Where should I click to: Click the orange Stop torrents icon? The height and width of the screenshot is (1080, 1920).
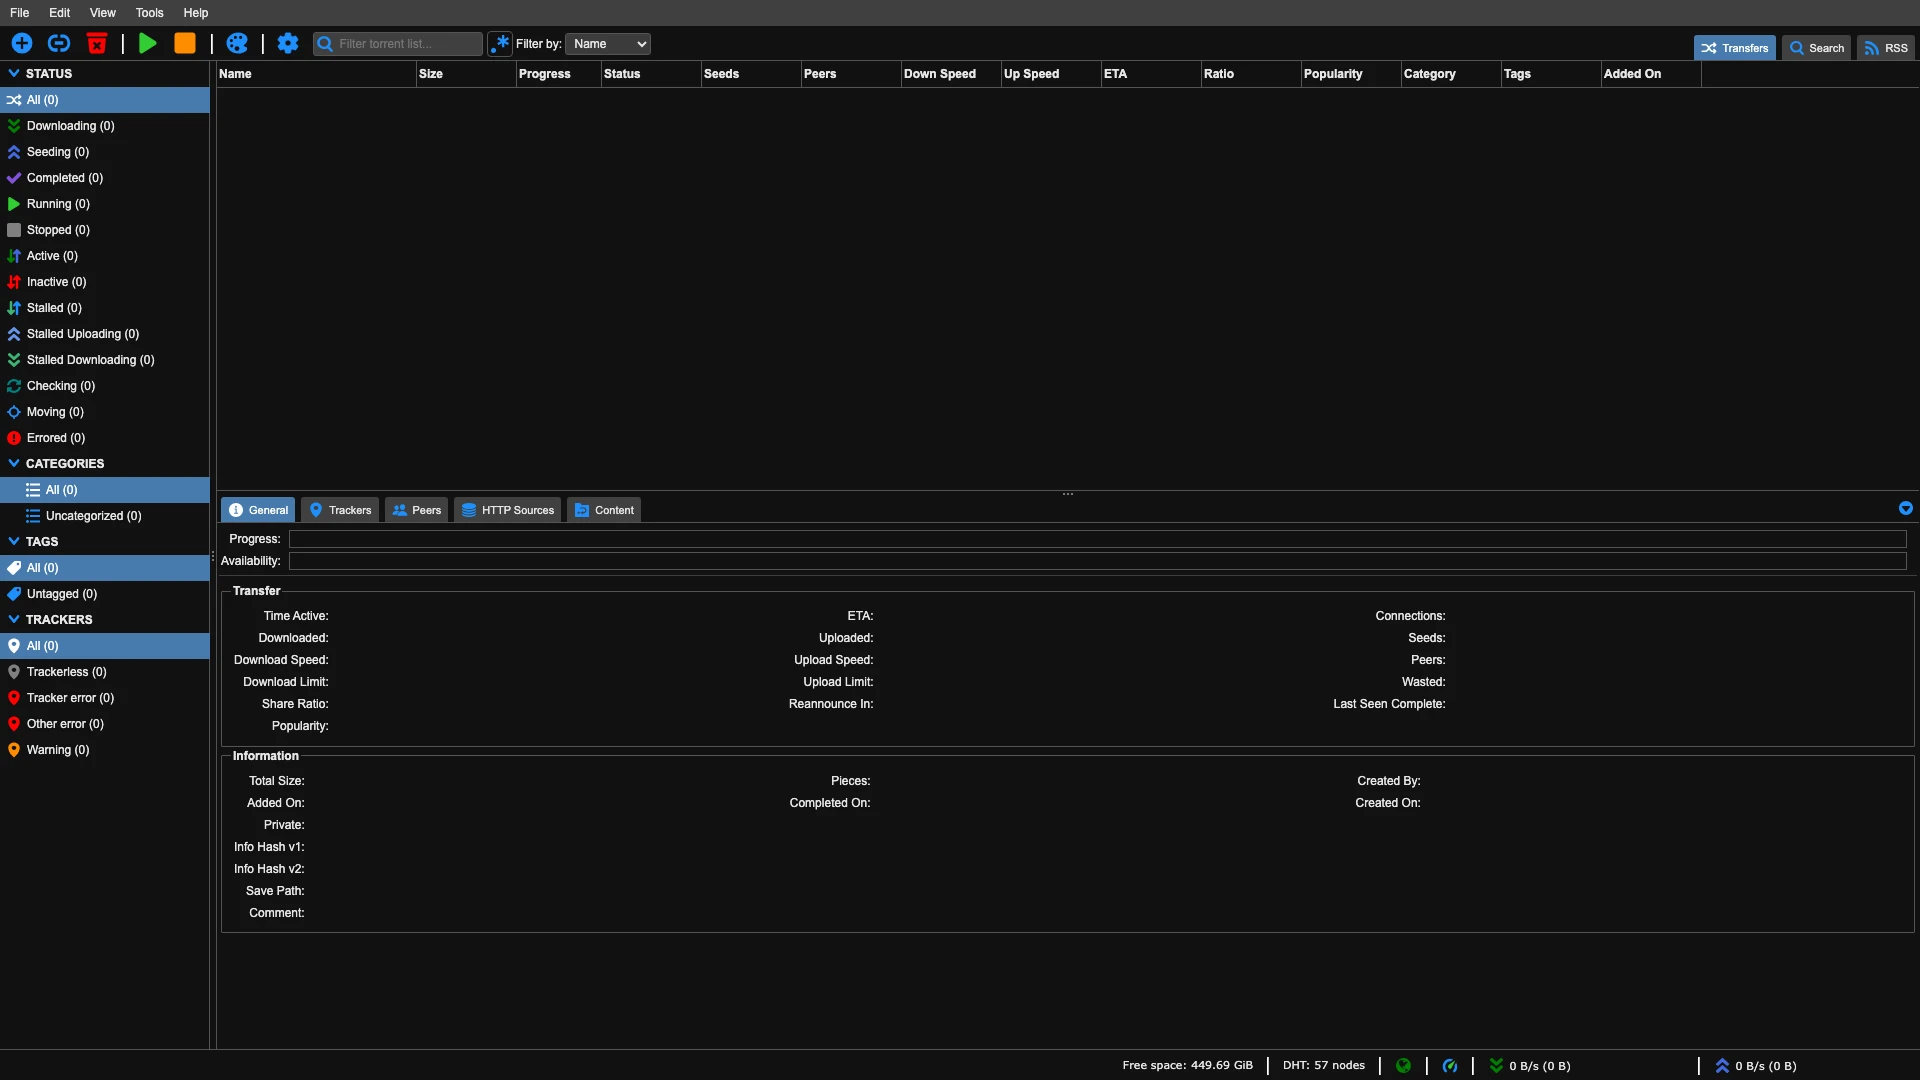(185, 43)
